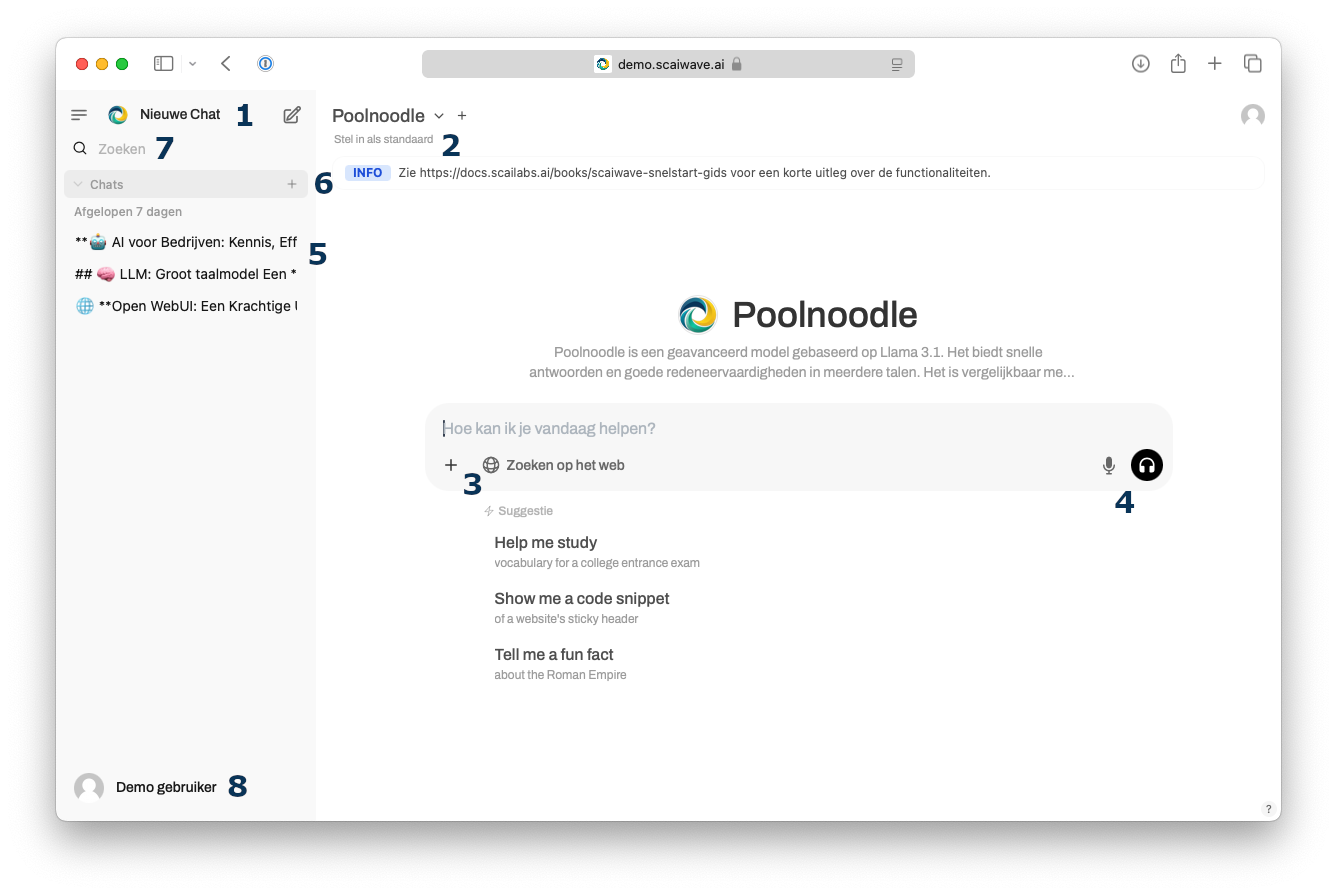Add another model with the plus next to Poolnoodle
Image resolution: width=1338 pixels, height=894 pixels.
462,116
